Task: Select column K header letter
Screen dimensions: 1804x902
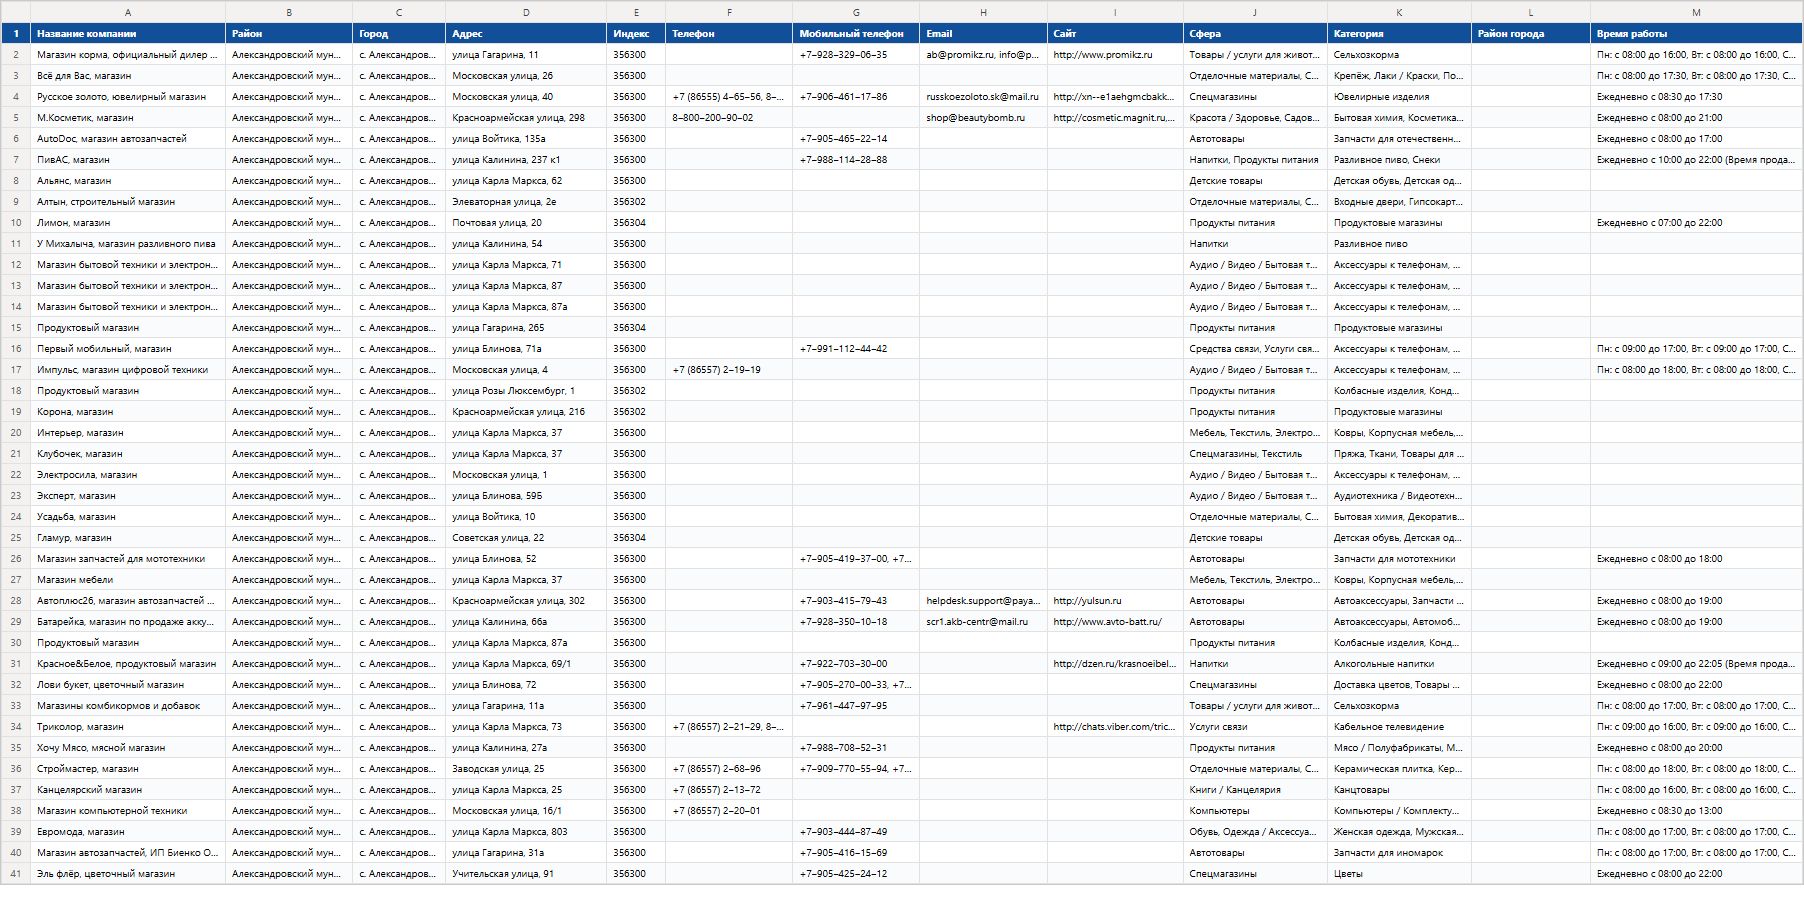Action: (x=1399, y=13)
